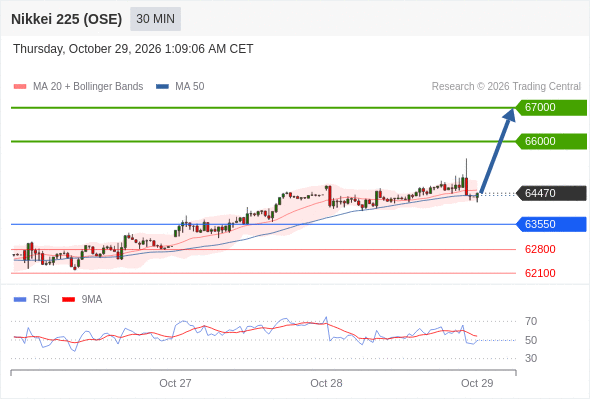The height and width of the screenshot is (400, 590).
Task: Click the 9MA legend label
Action: 92,300
